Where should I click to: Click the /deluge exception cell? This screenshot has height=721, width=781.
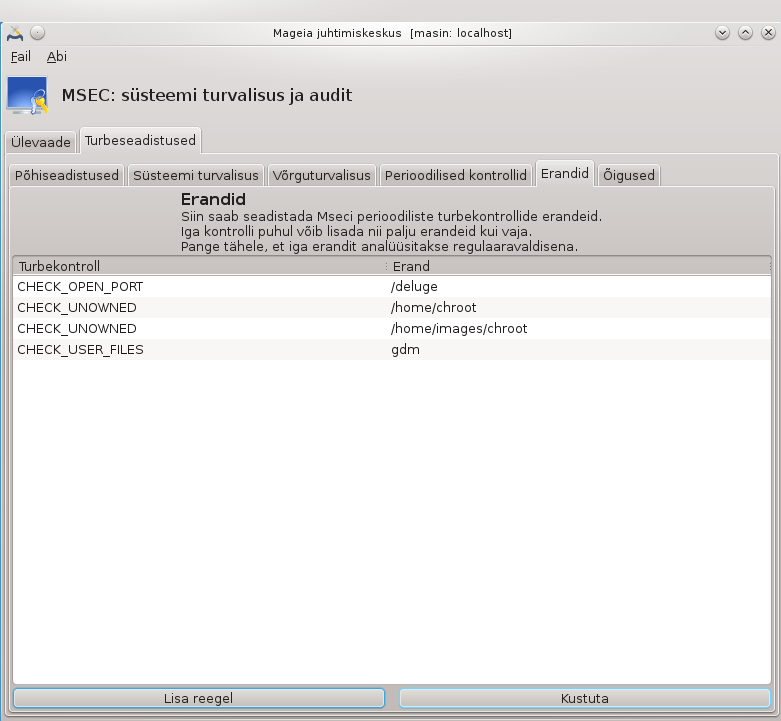(414, 287)
